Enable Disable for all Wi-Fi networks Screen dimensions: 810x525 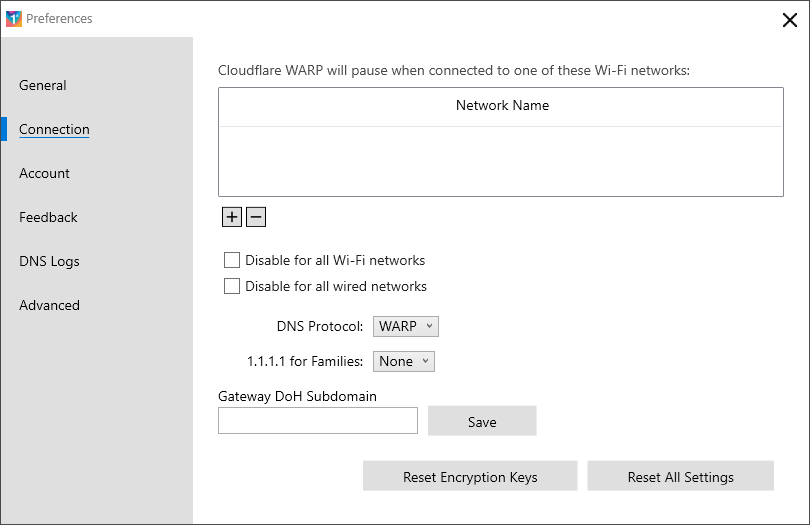point(232,260)
